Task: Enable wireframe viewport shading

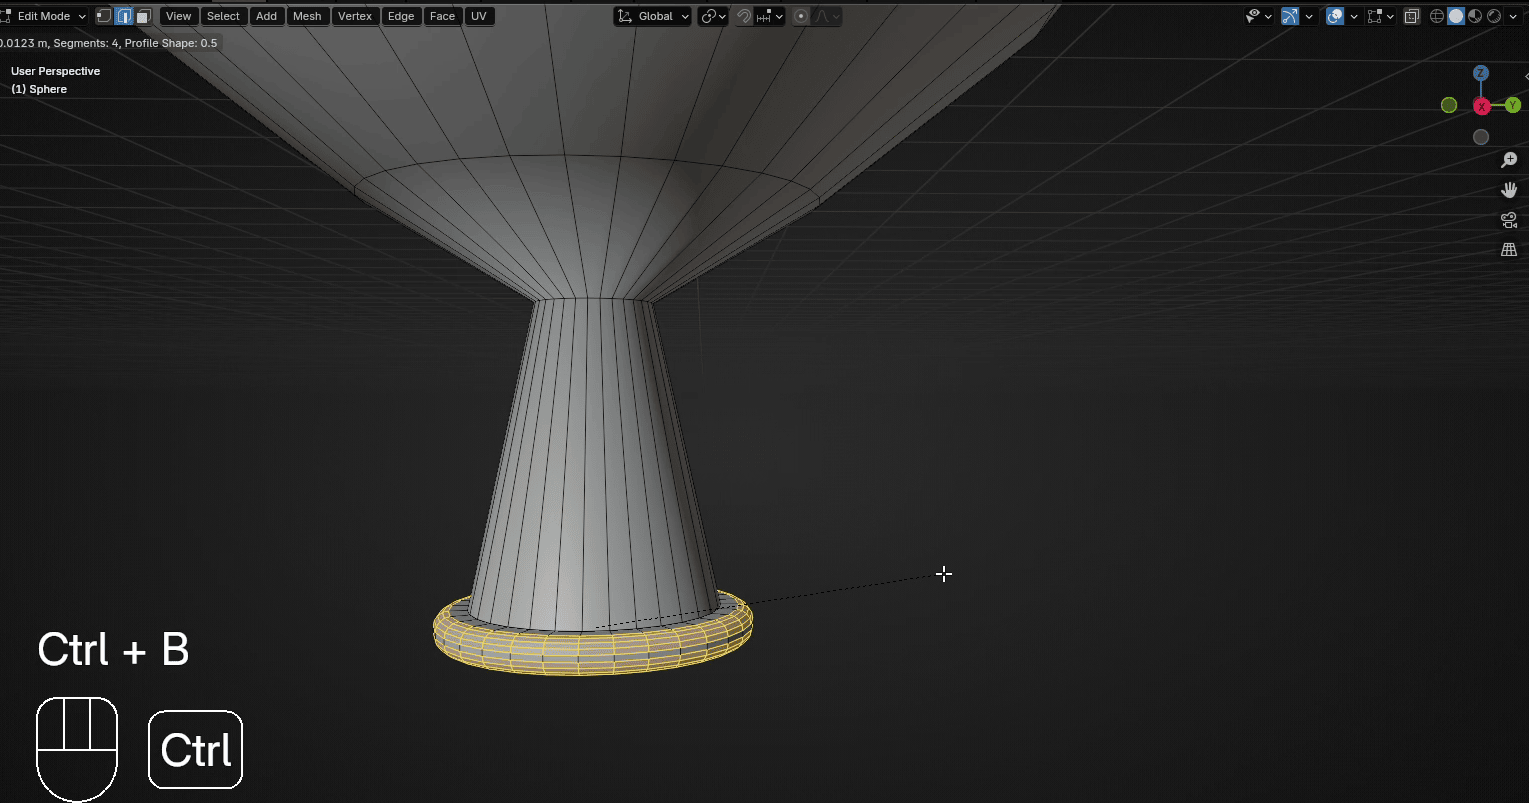Action: [1438, 16]
